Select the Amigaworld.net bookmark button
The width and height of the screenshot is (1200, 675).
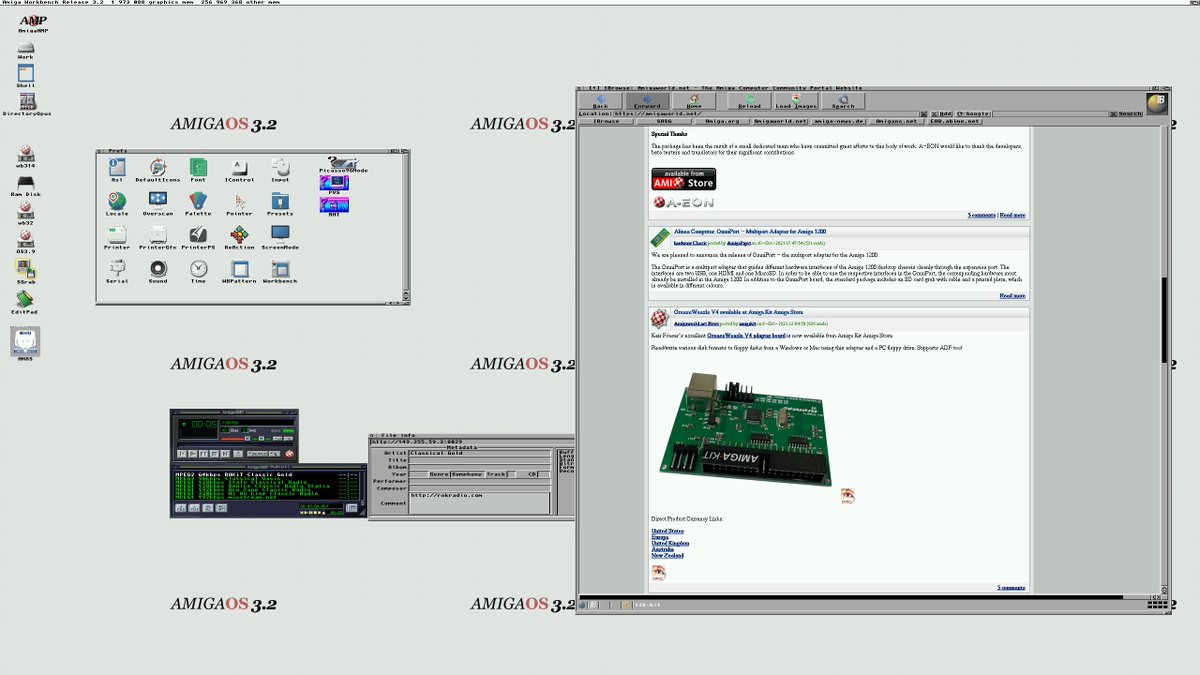point(780,121)
